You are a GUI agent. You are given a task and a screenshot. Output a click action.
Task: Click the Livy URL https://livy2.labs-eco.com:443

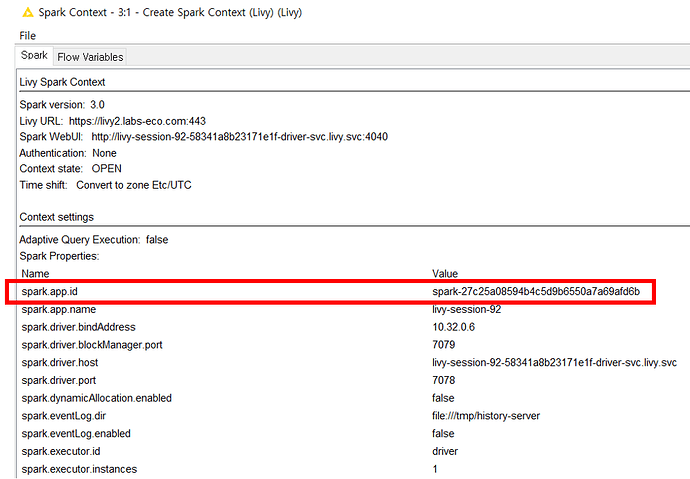pos(137,121)
